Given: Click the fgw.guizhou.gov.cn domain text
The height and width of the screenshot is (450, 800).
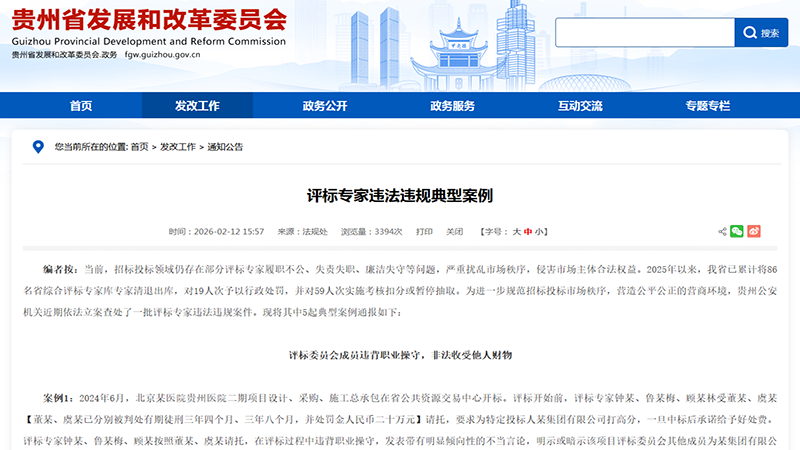Looking at the screenshot, I should pos(162,55).
